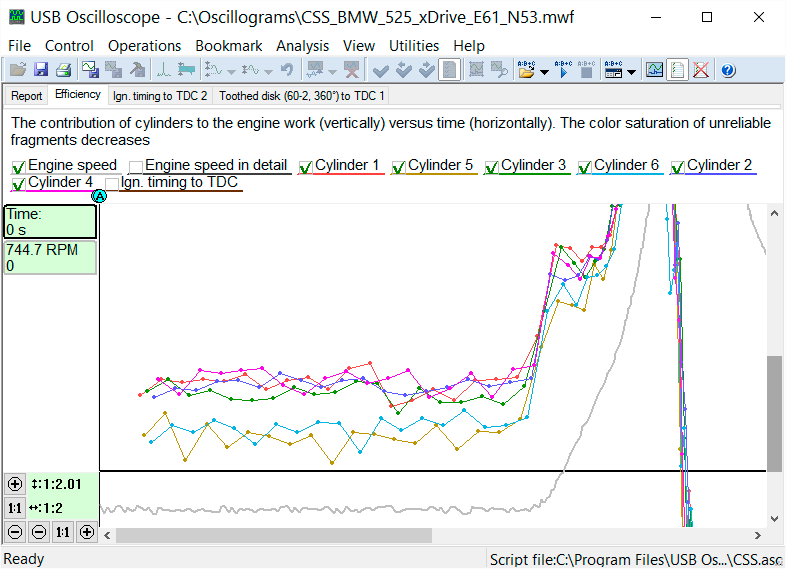
Task: Stop the script with A:B+C stop icon
Action: pyautogui.click(x=586, y=70)
